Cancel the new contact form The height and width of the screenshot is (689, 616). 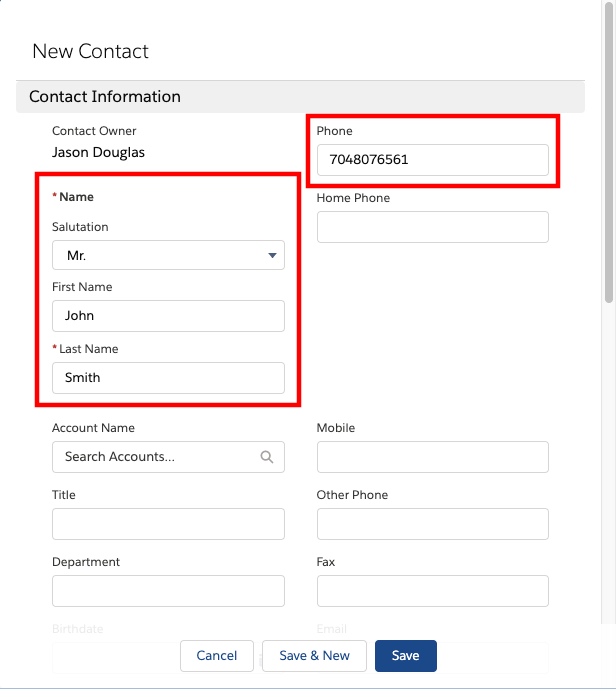point(217,656)
